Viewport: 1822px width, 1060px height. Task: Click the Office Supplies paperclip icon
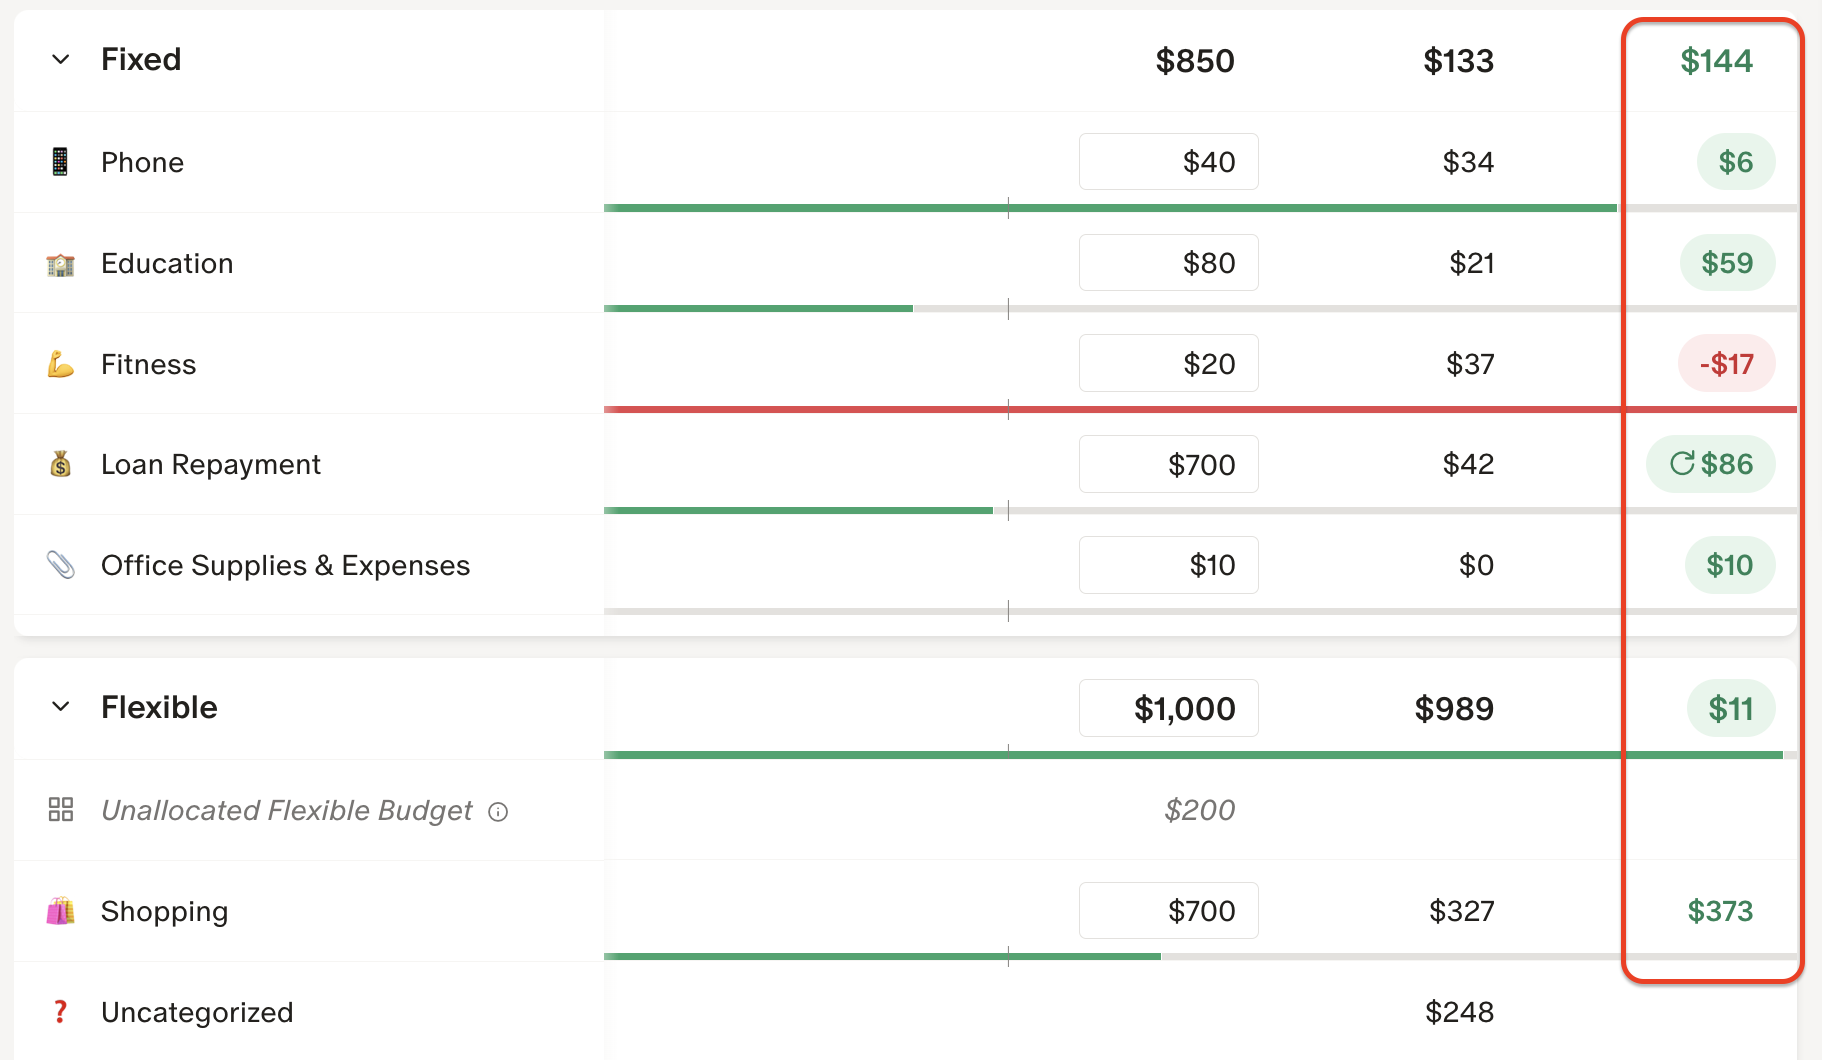click(x=60, y=565)
